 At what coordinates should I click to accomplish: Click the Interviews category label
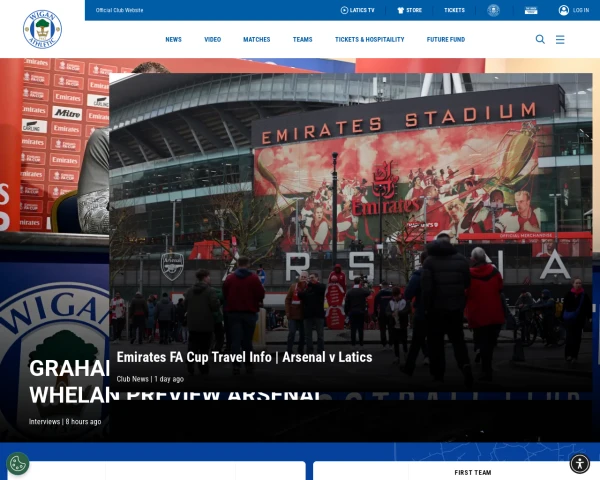pyautogui.click(x=44, y=421)
